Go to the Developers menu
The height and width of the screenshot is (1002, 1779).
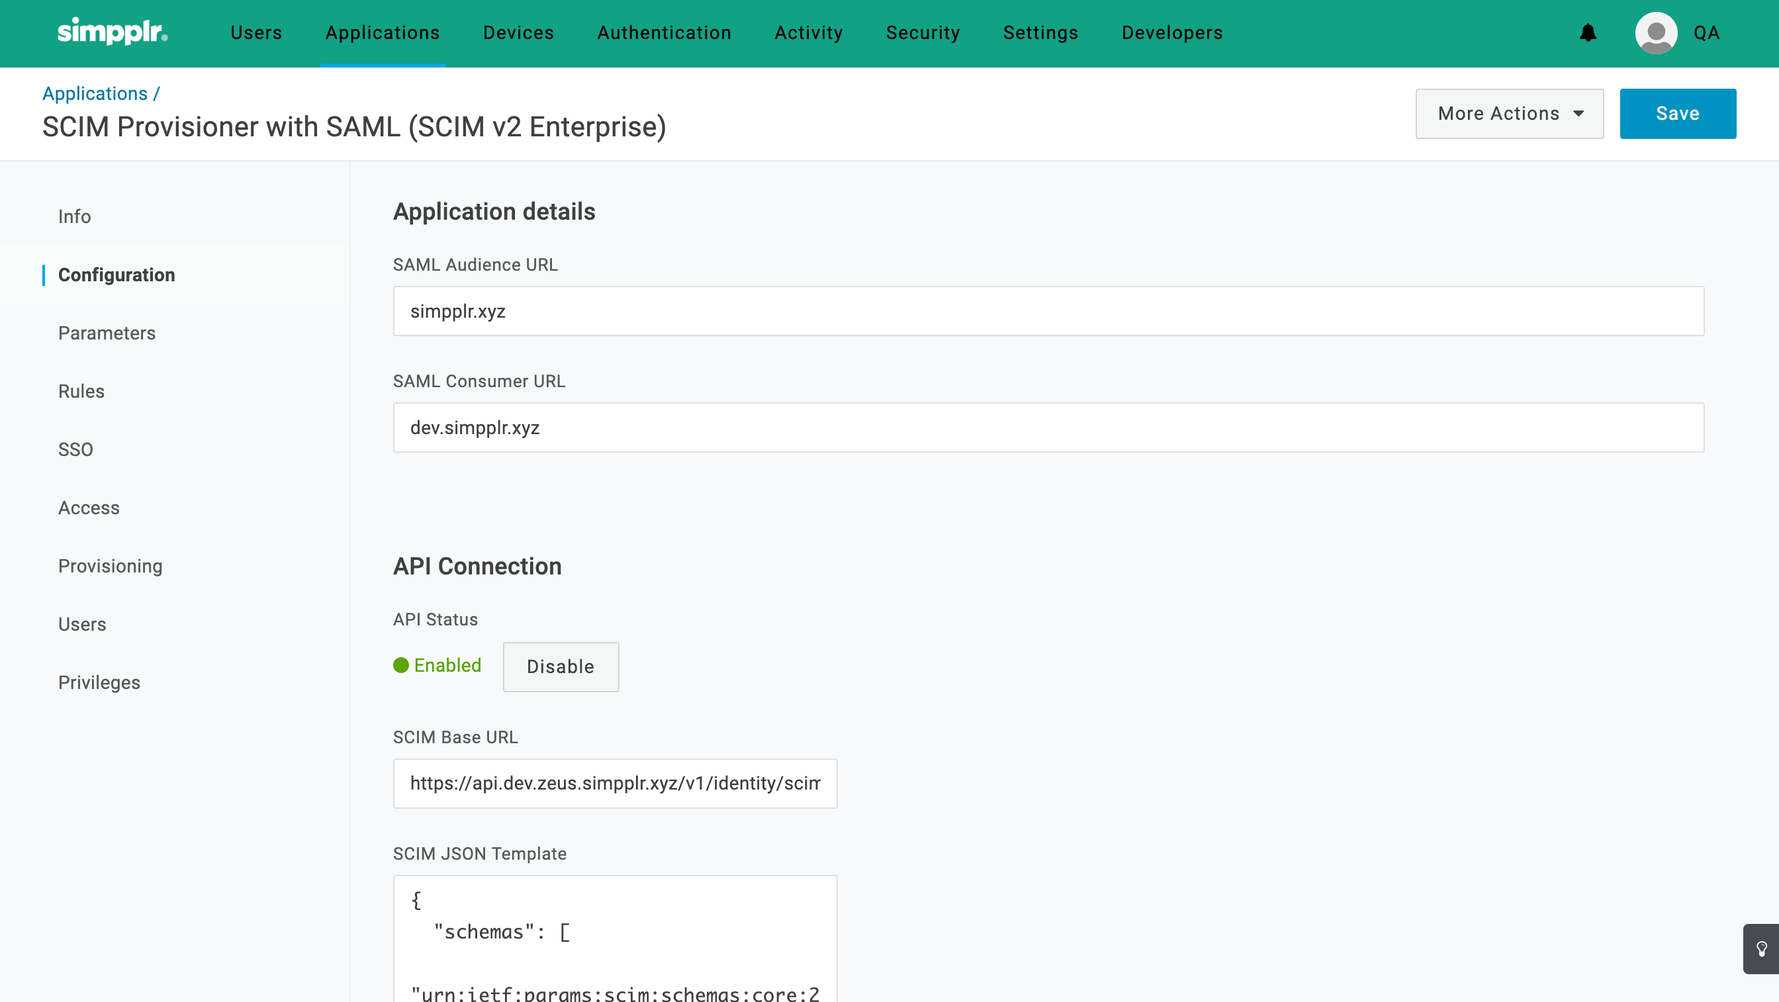1171,33
